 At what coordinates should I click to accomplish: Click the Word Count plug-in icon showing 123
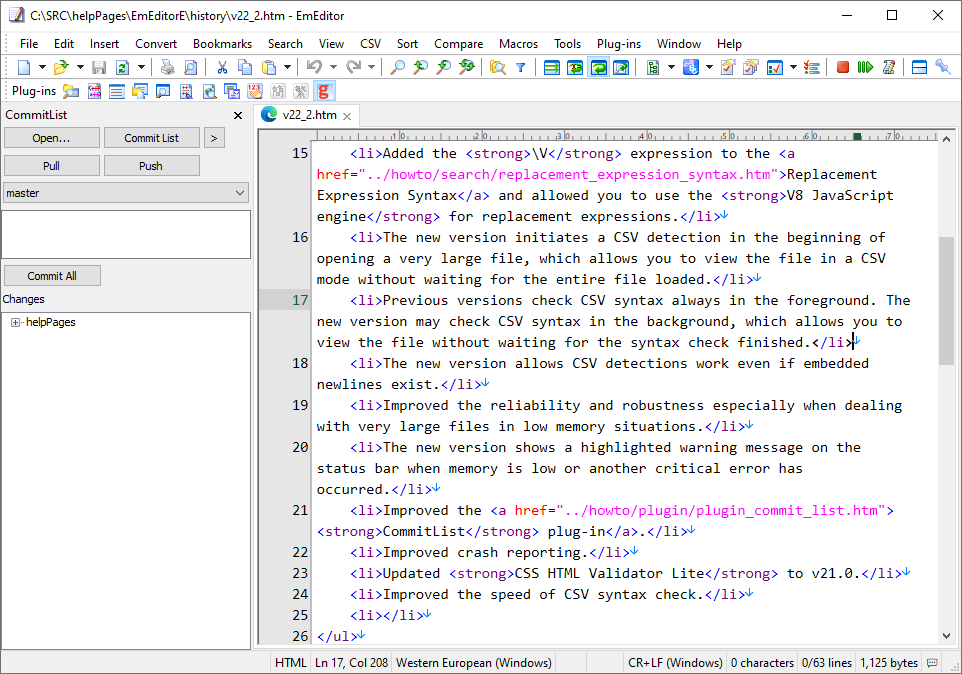coord(255,91)
